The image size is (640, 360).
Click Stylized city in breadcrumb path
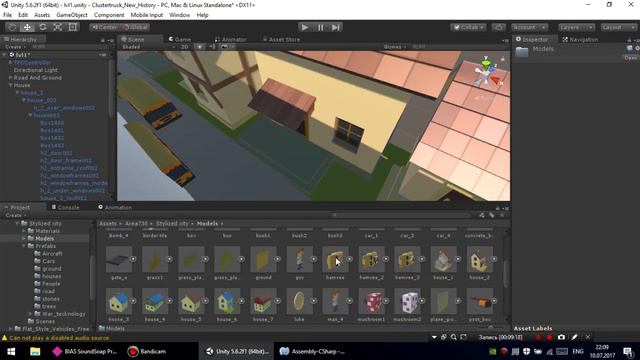click(x=172, y=224)
